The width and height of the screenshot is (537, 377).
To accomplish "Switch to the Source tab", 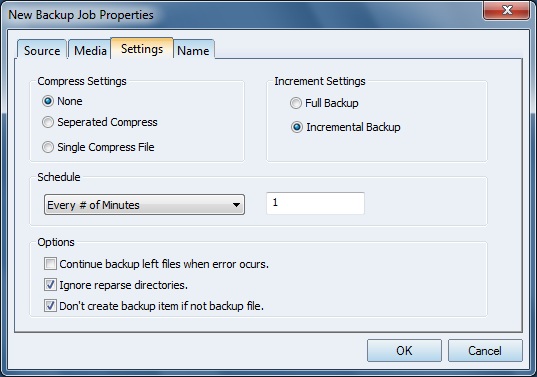I will pos(42,50).
